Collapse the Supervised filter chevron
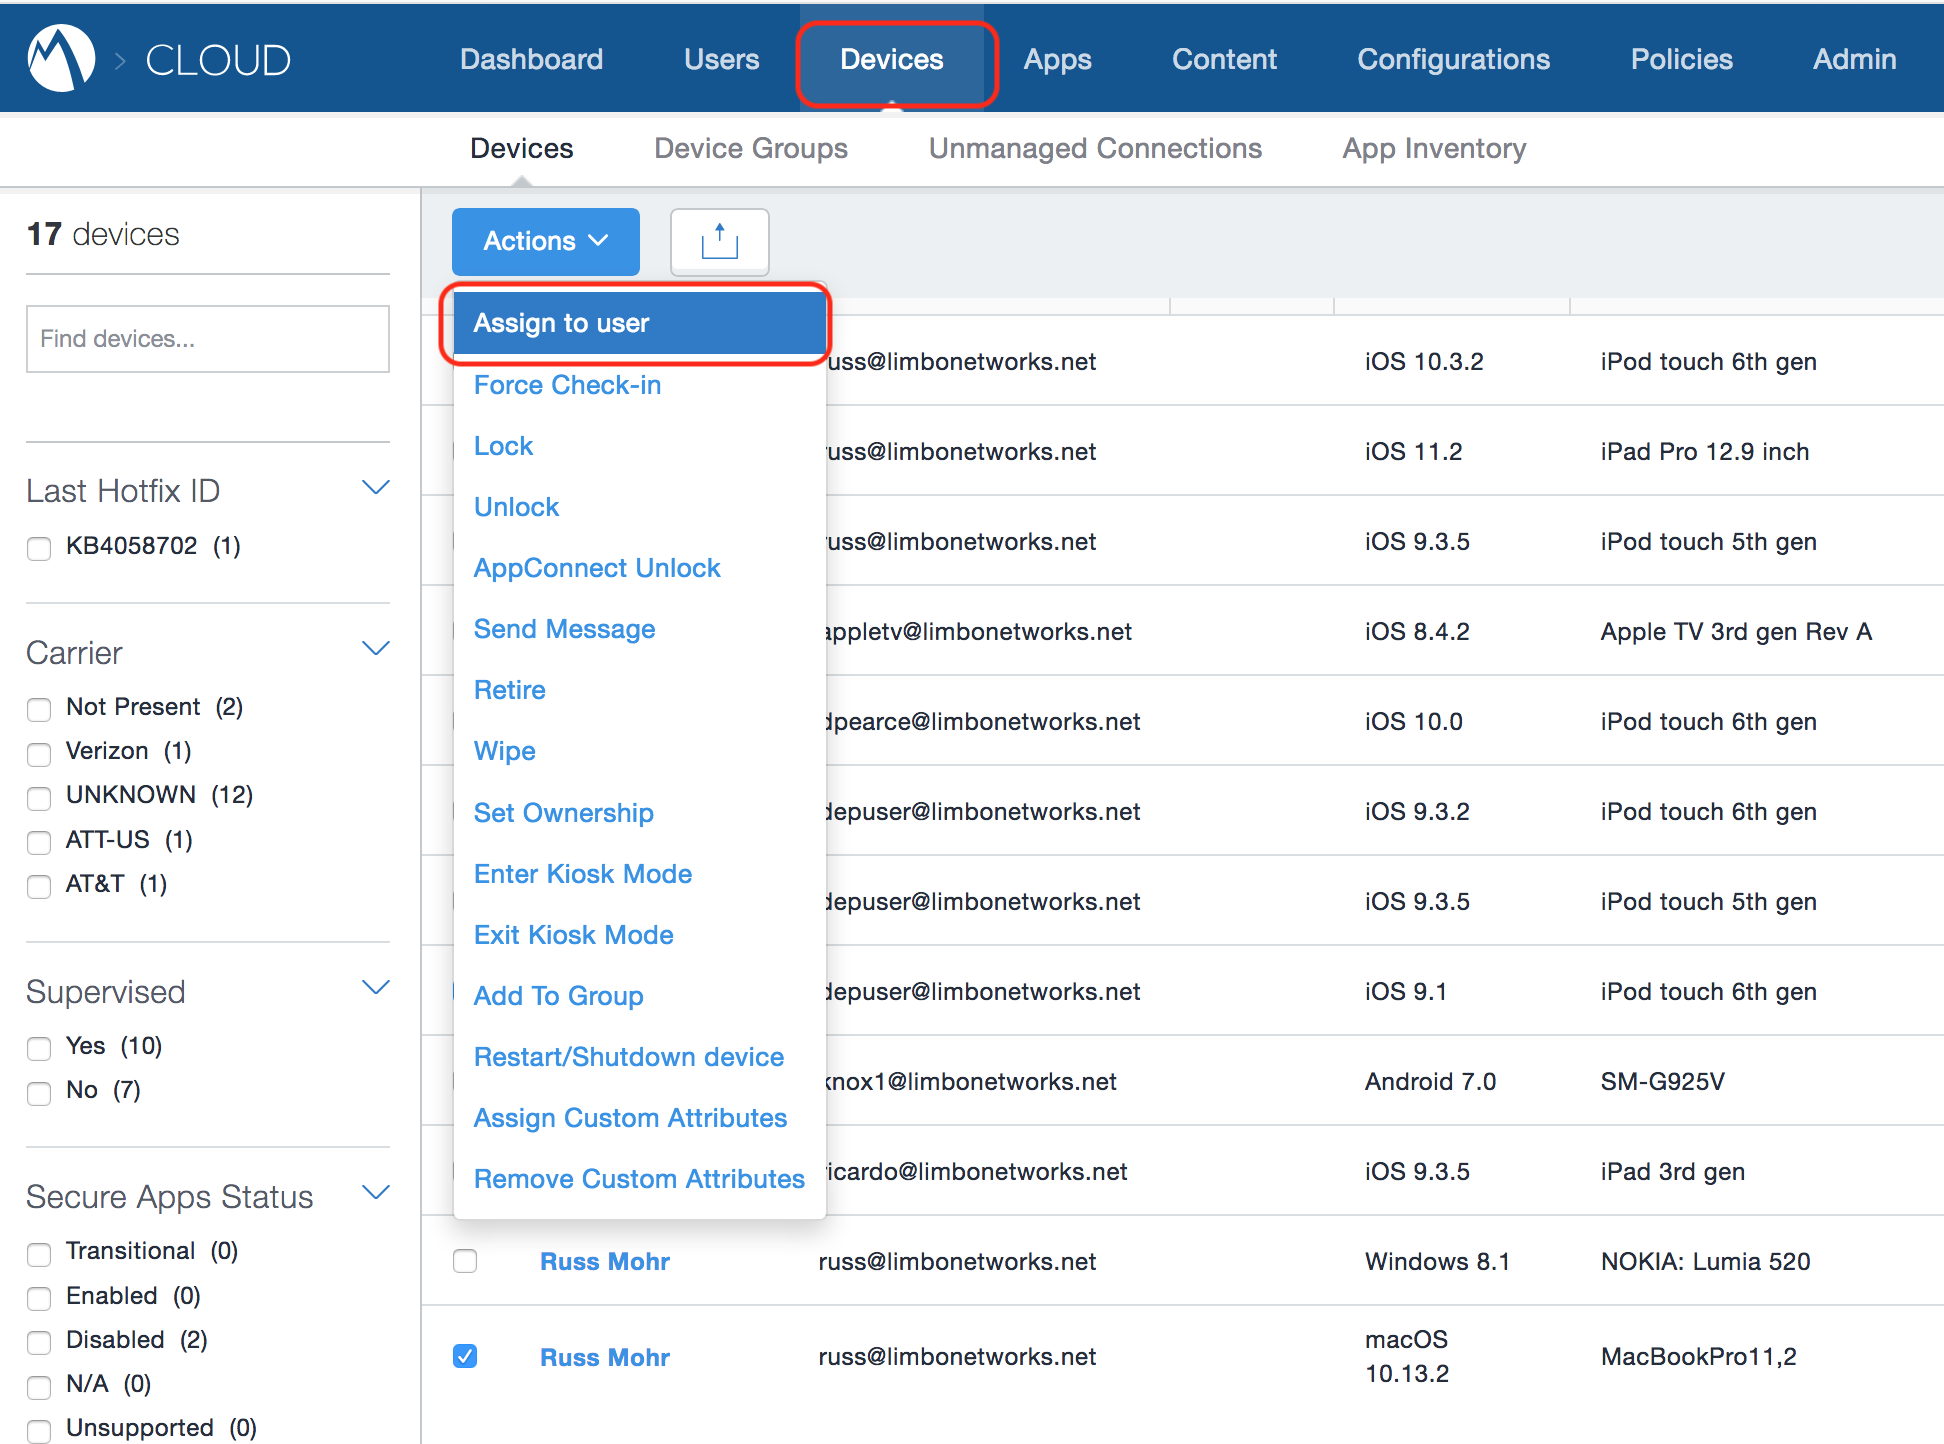 click(x=375, y=988)
